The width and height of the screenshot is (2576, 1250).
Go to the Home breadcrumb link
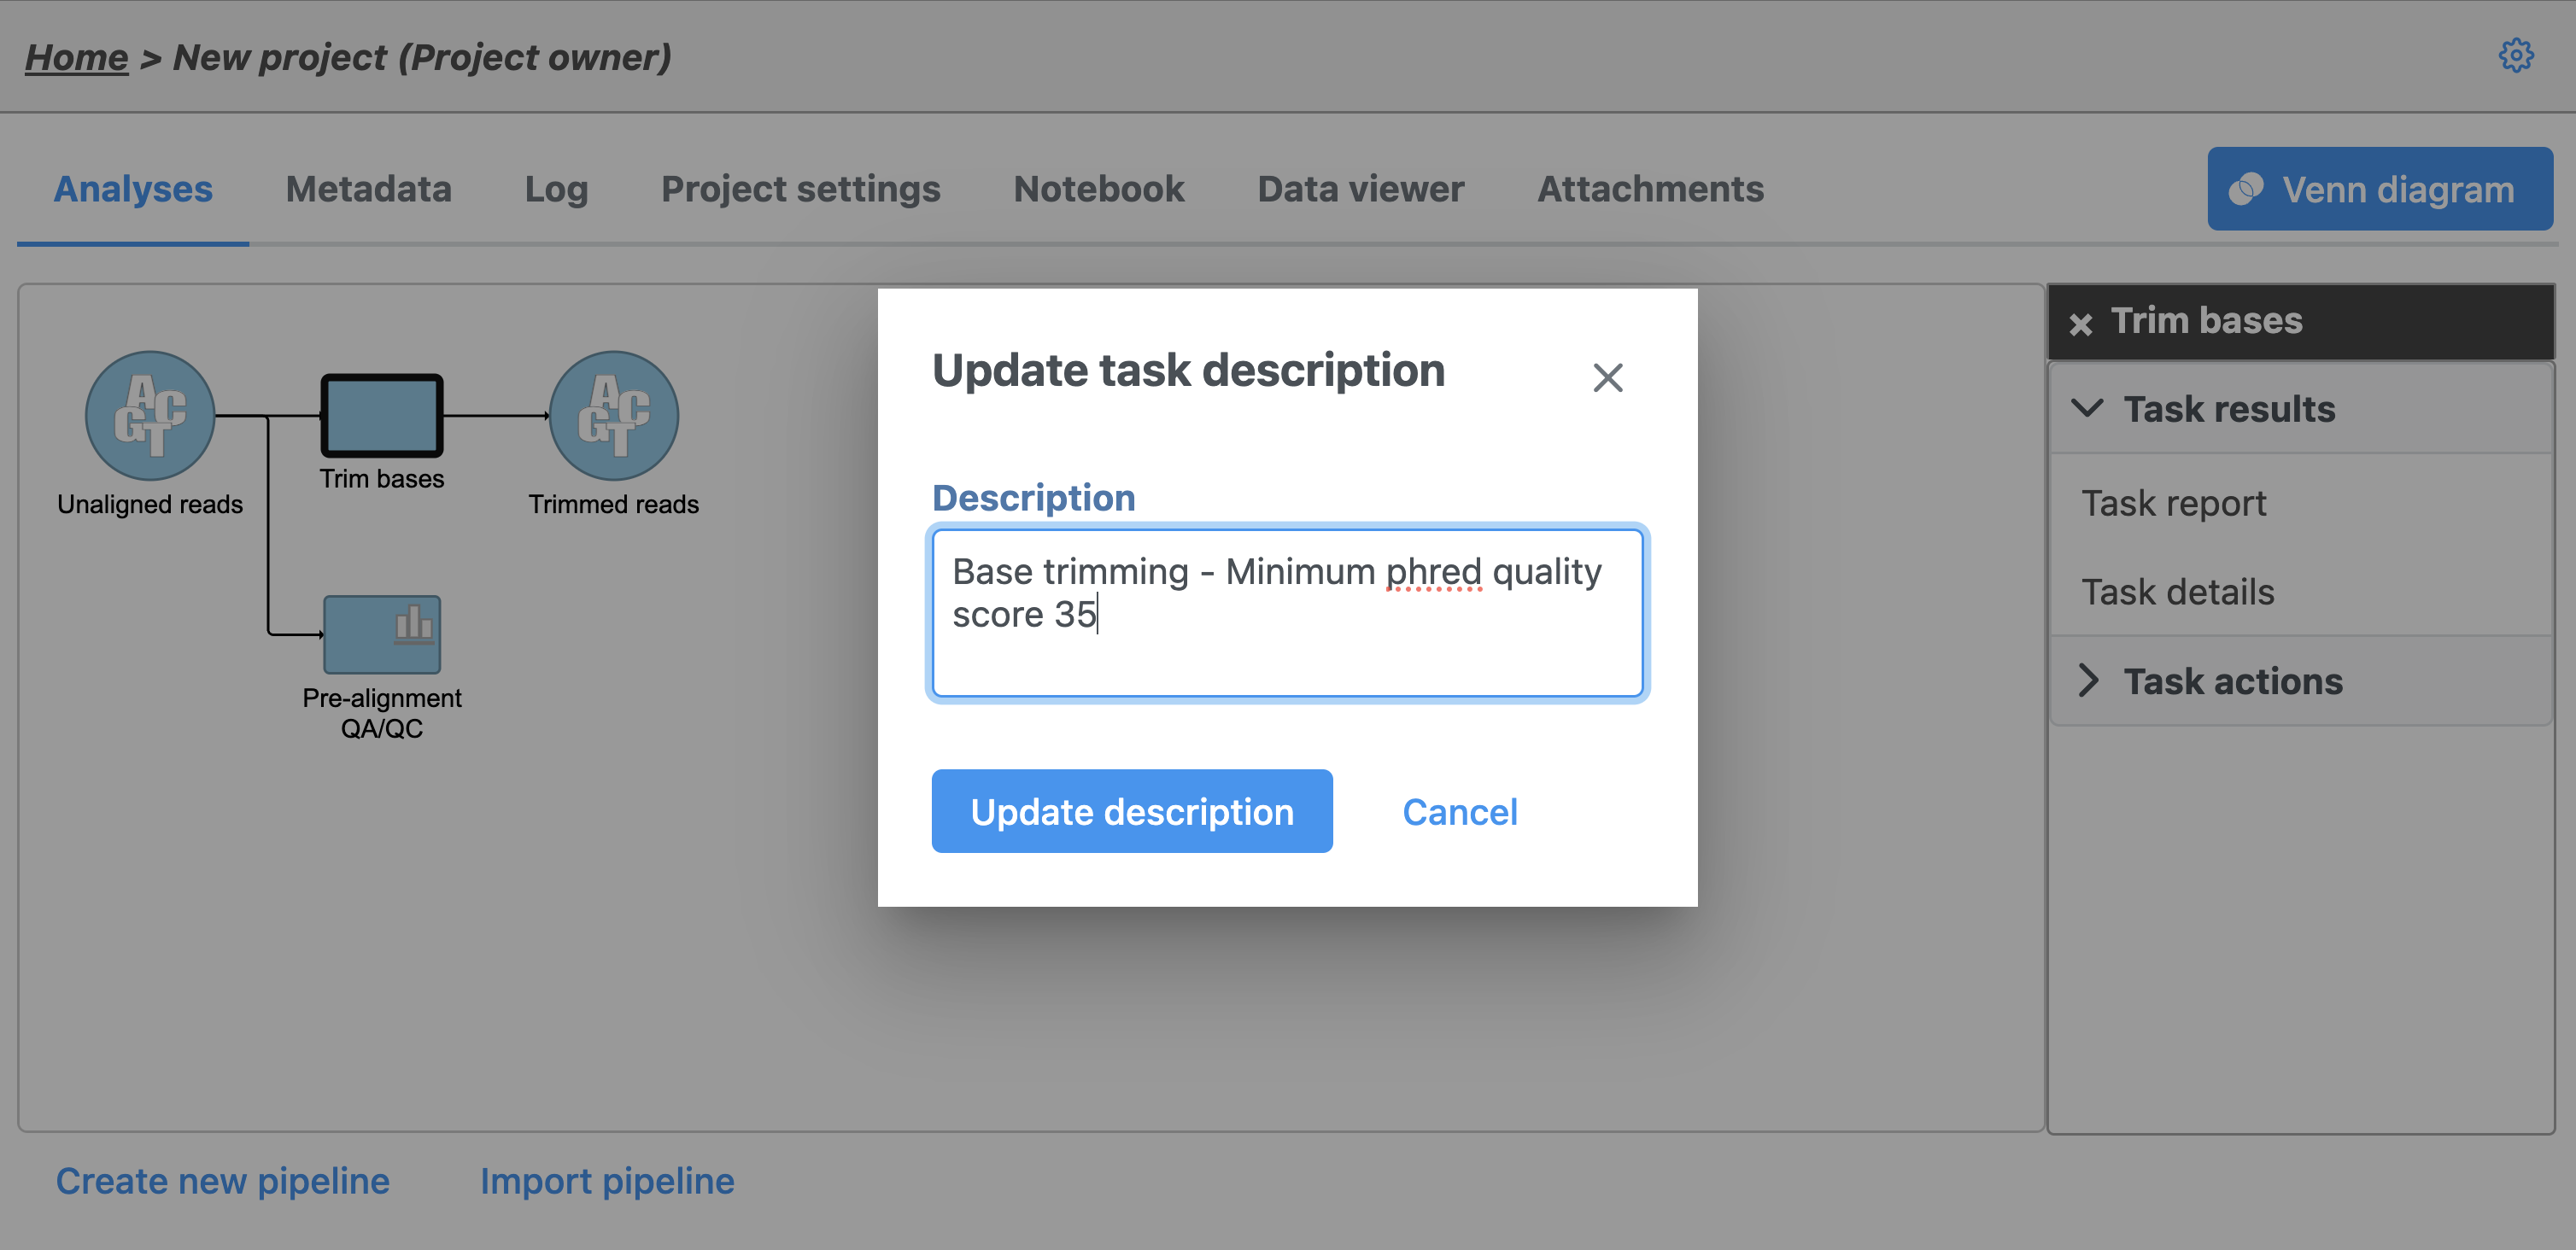[76, 57]
